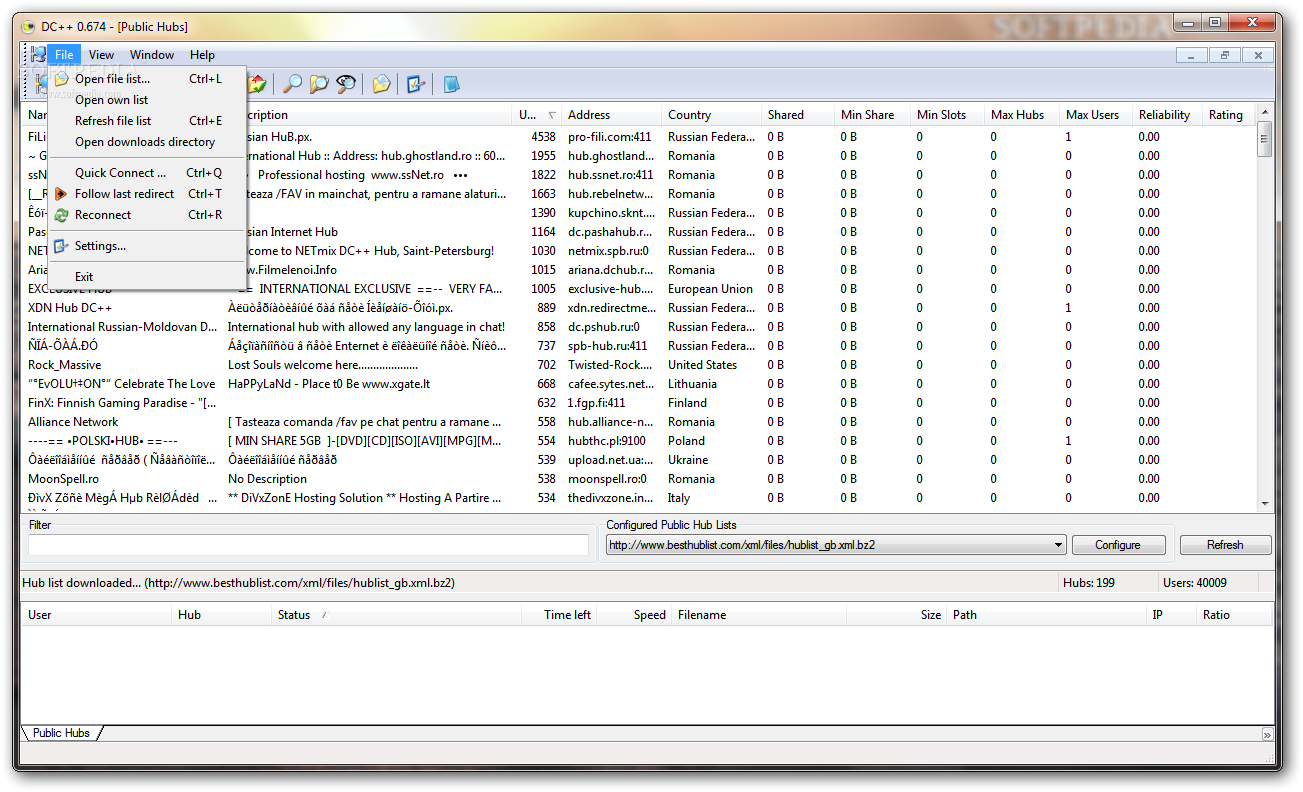The height and width of the screenshot is (792, 1303).
Task: Open the Finished Uploads toolbar icon
Action: [x=258, y=84]
